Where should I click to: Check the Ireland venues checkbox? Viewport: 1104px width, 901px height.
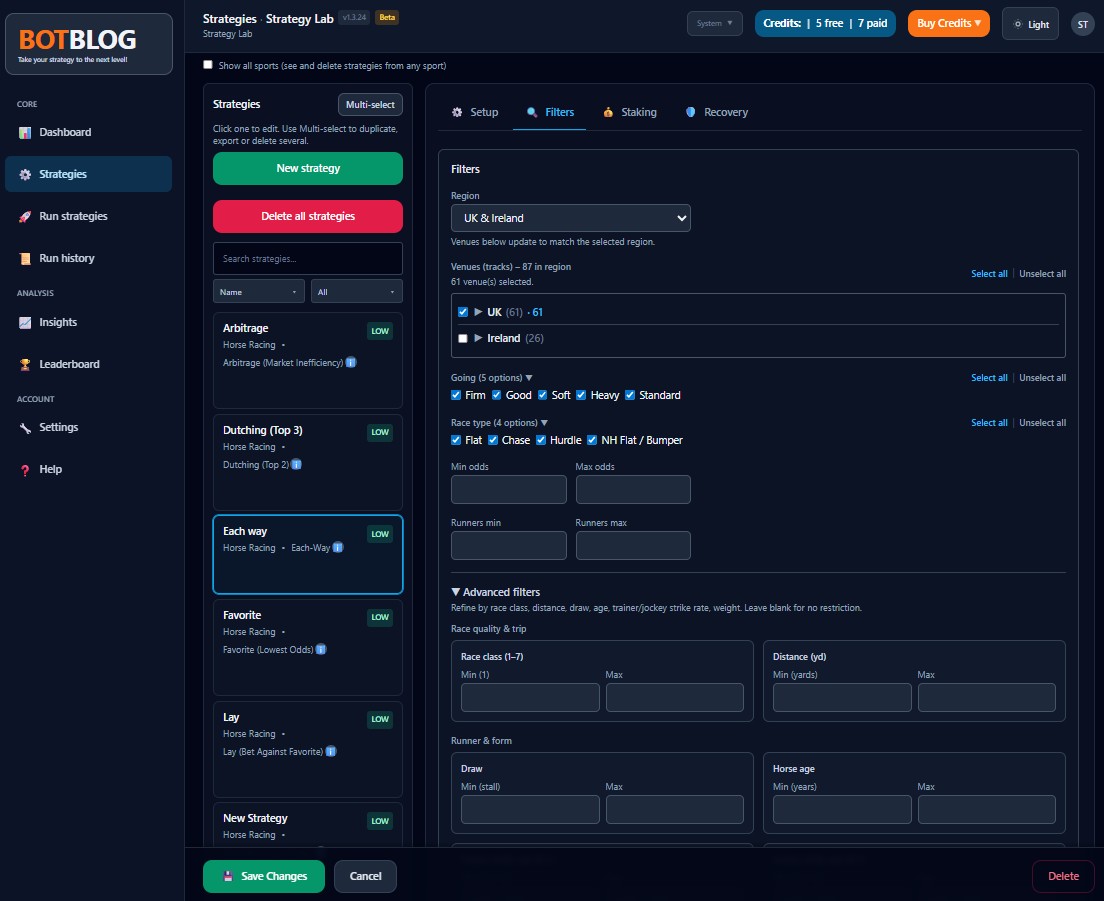click(462, 338)
